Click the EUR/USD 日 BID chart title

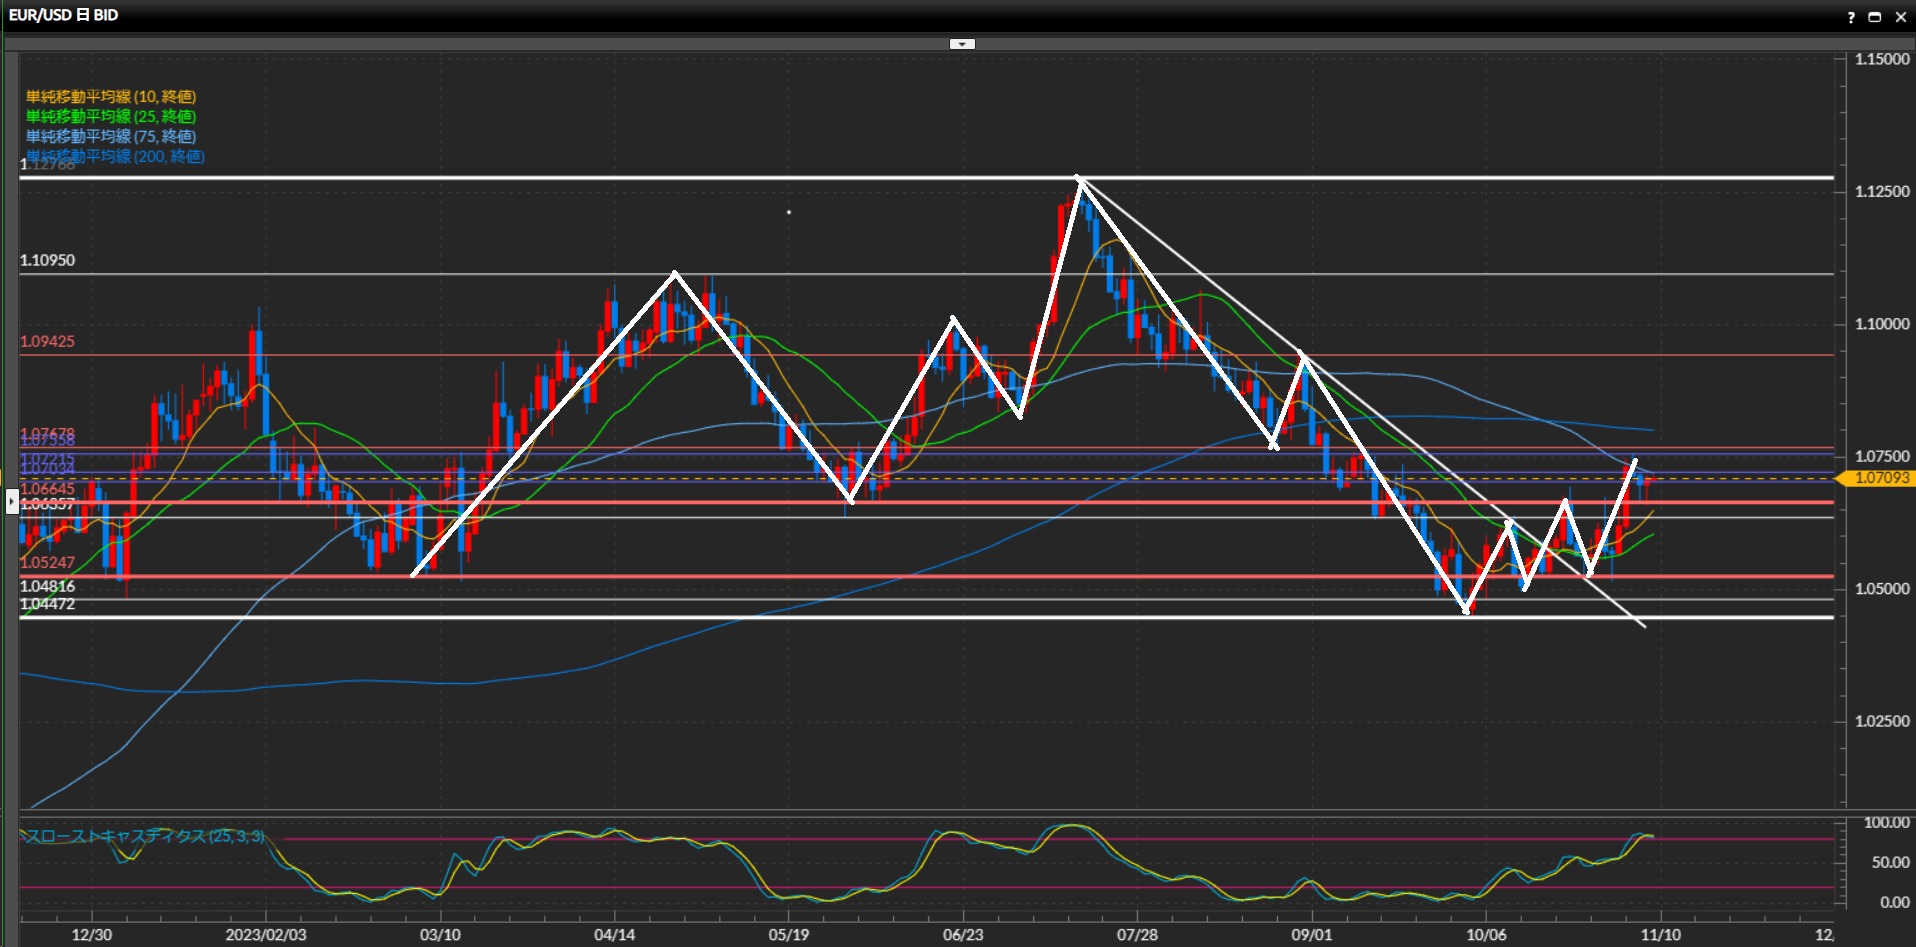coord(64,15)
